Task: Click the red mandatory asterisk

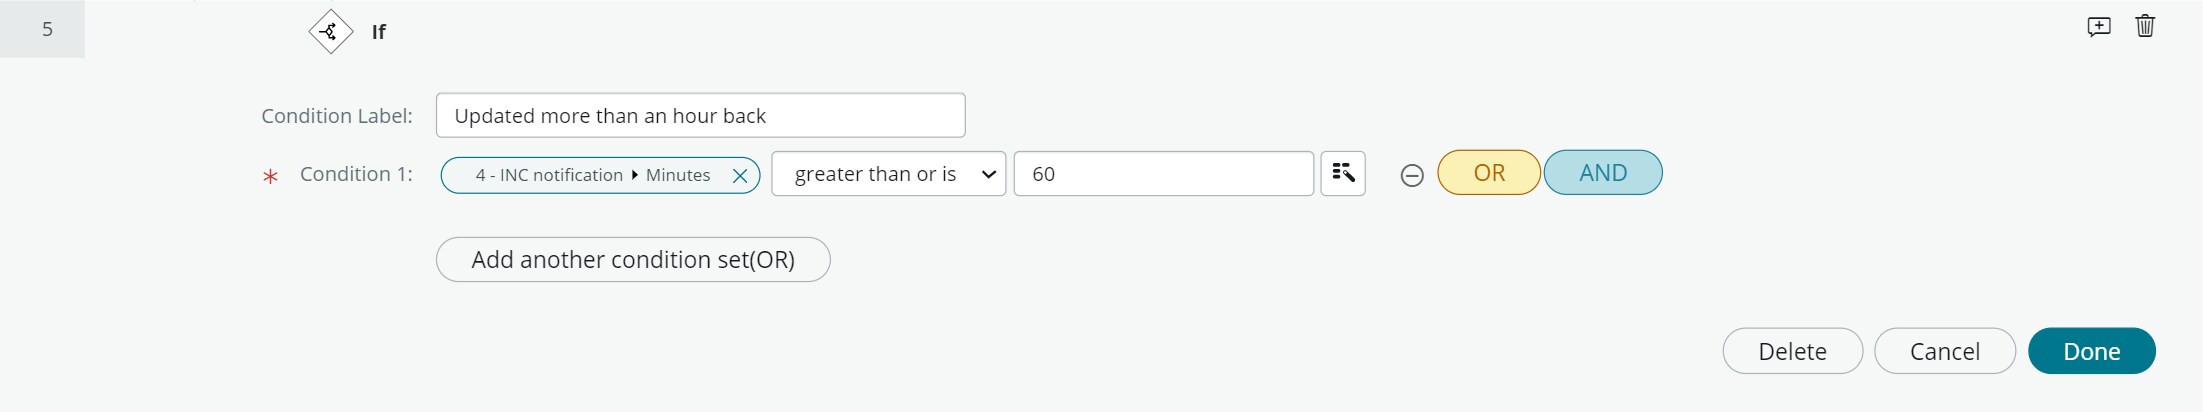Action: [x=270, y=177]
